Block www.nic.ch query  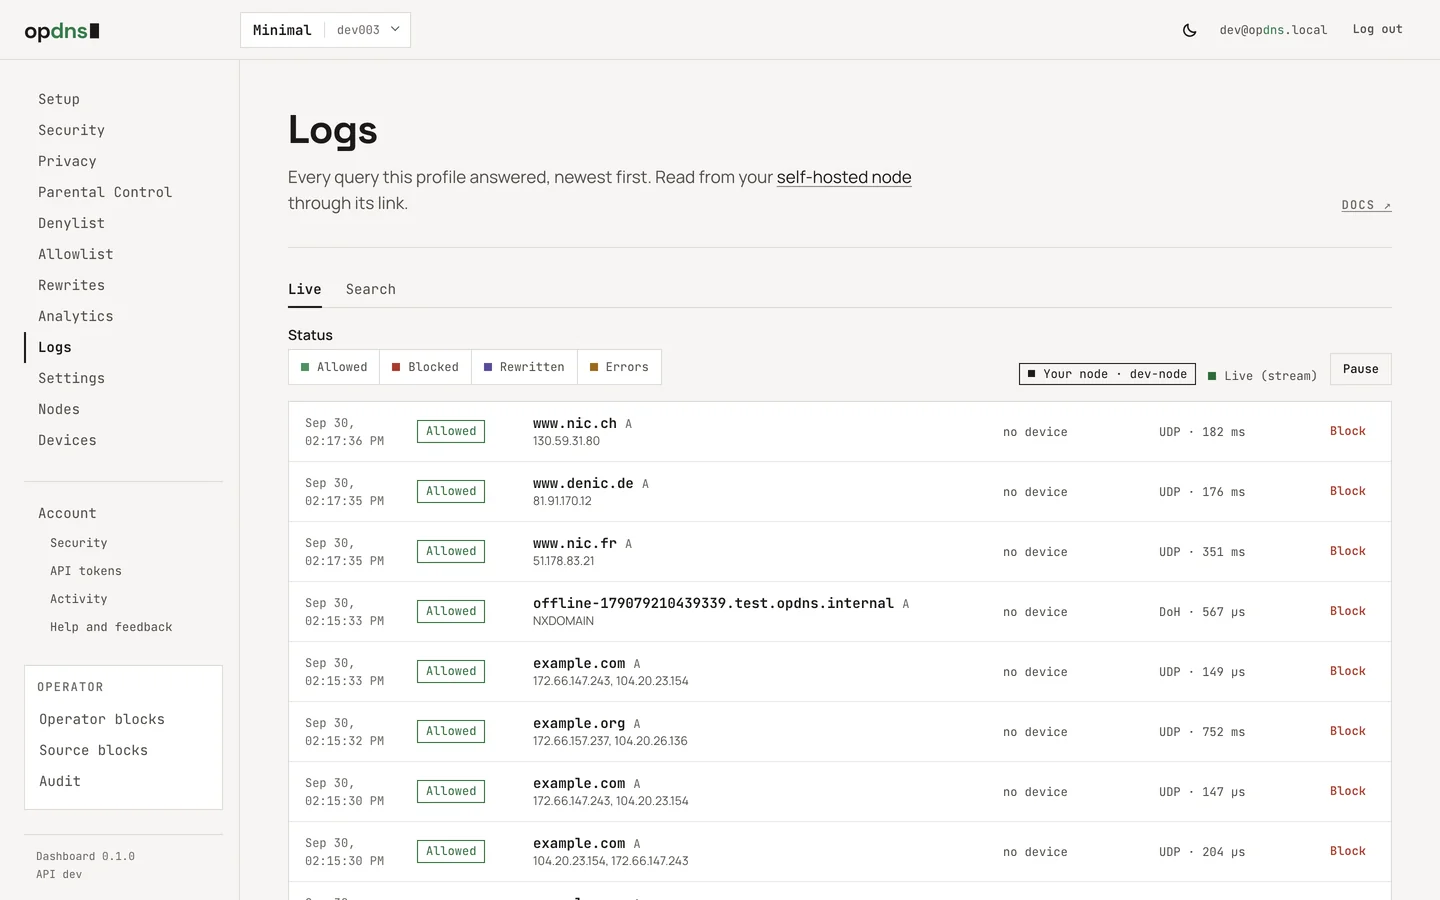pyautogui.click(x=1347, y=431)
